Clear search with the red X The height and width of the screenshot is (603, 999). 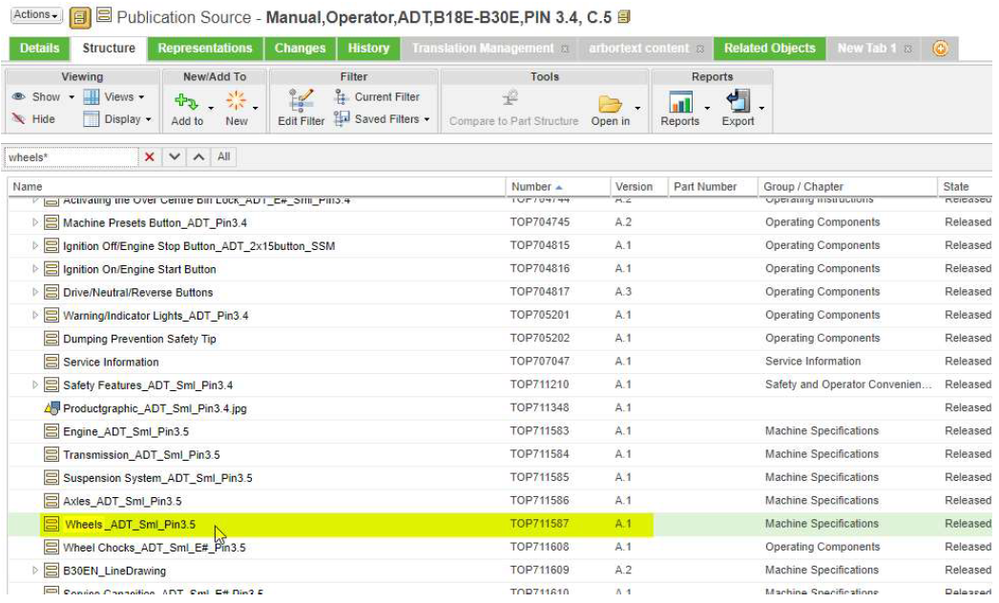coord(150,157)
